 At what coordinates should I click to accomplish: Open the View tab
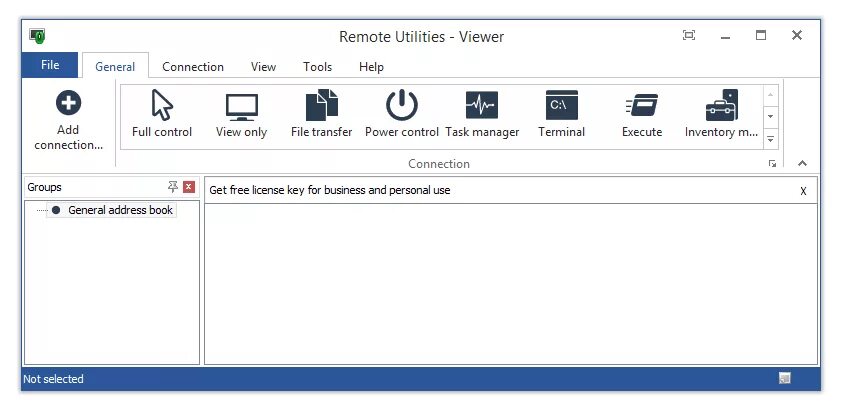pos(263,67)
